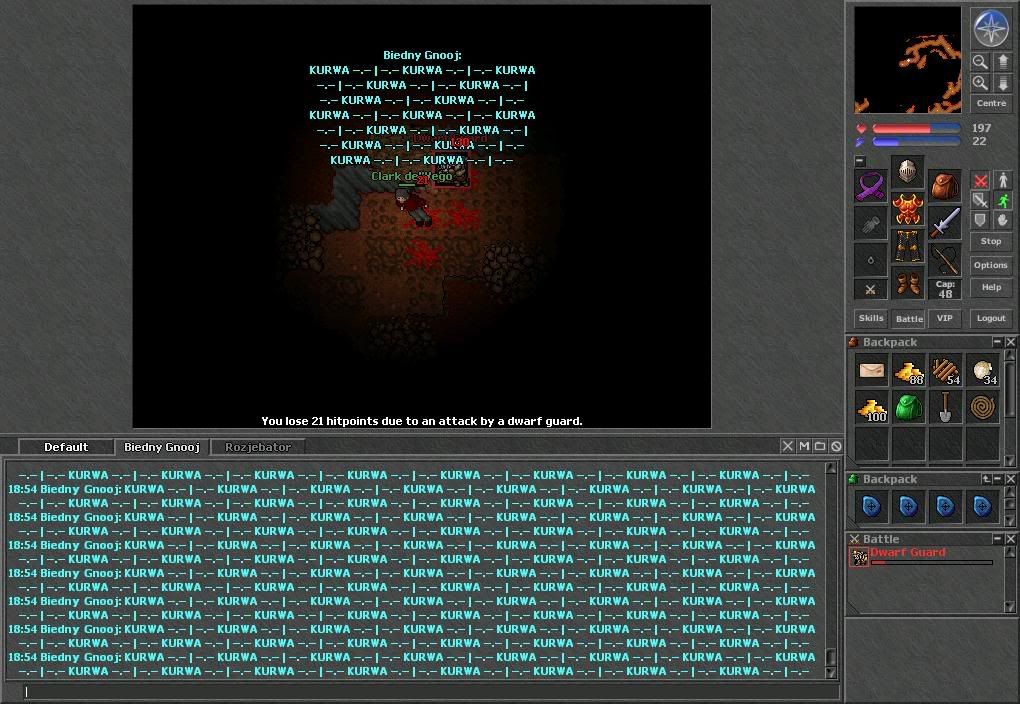Click the empty ring slot
This screenshot has height=704, width=1020.
tap(870, 260)
